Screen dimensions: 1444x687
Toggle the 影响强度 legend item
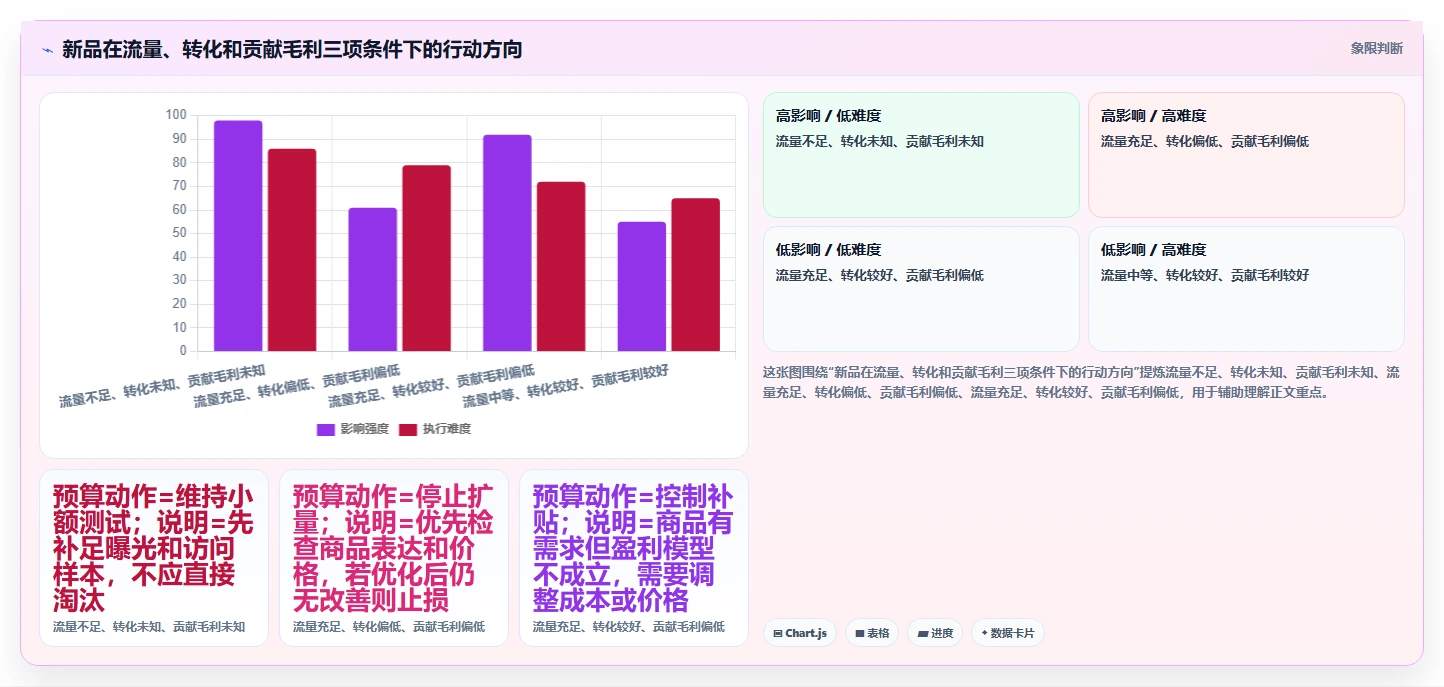353,429
